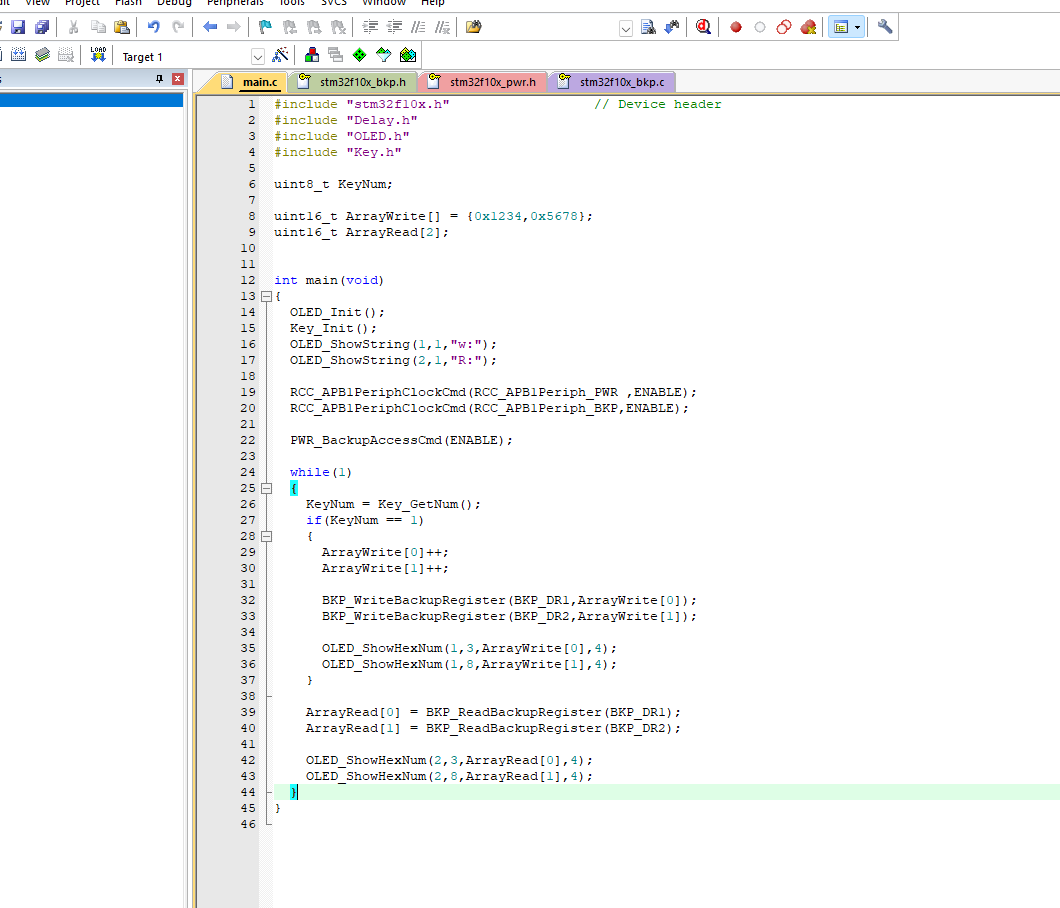Open the Window menu
This screenshot has height=908, width=1060.
pos(384,3)
